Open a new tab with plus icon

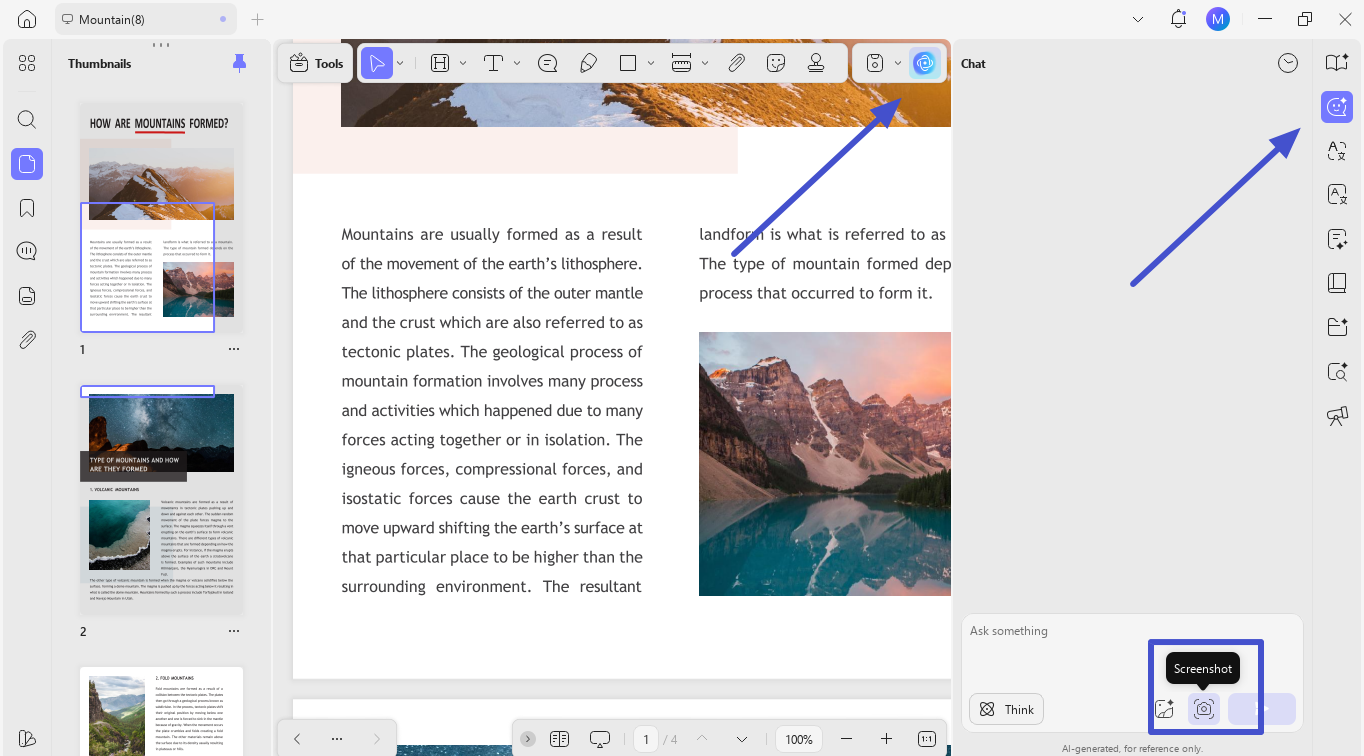coord(258,19)
